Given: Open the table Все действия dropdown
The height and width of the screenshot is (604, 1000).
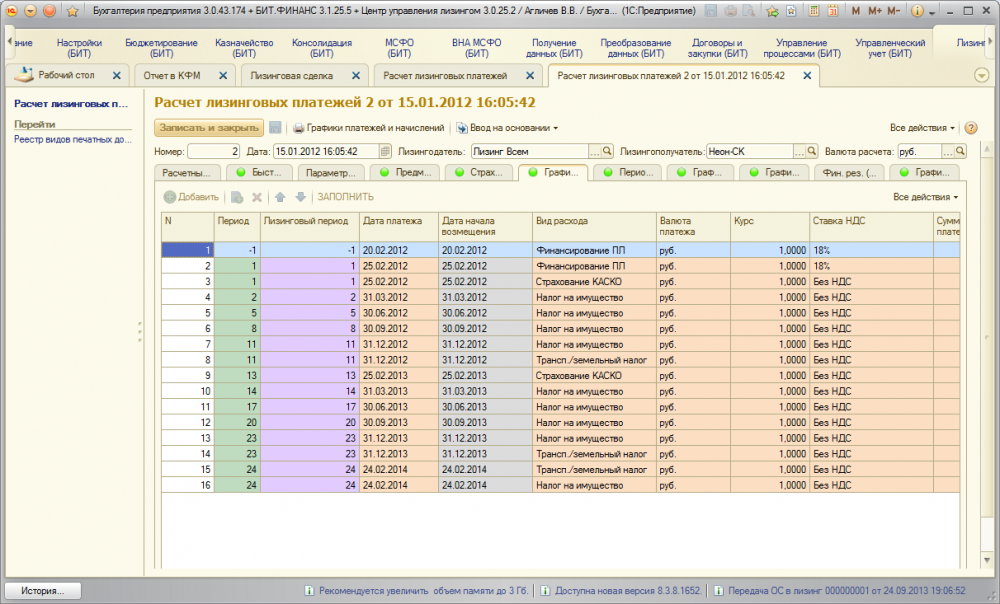Looking at the screenshot, I should pos(925,197).
